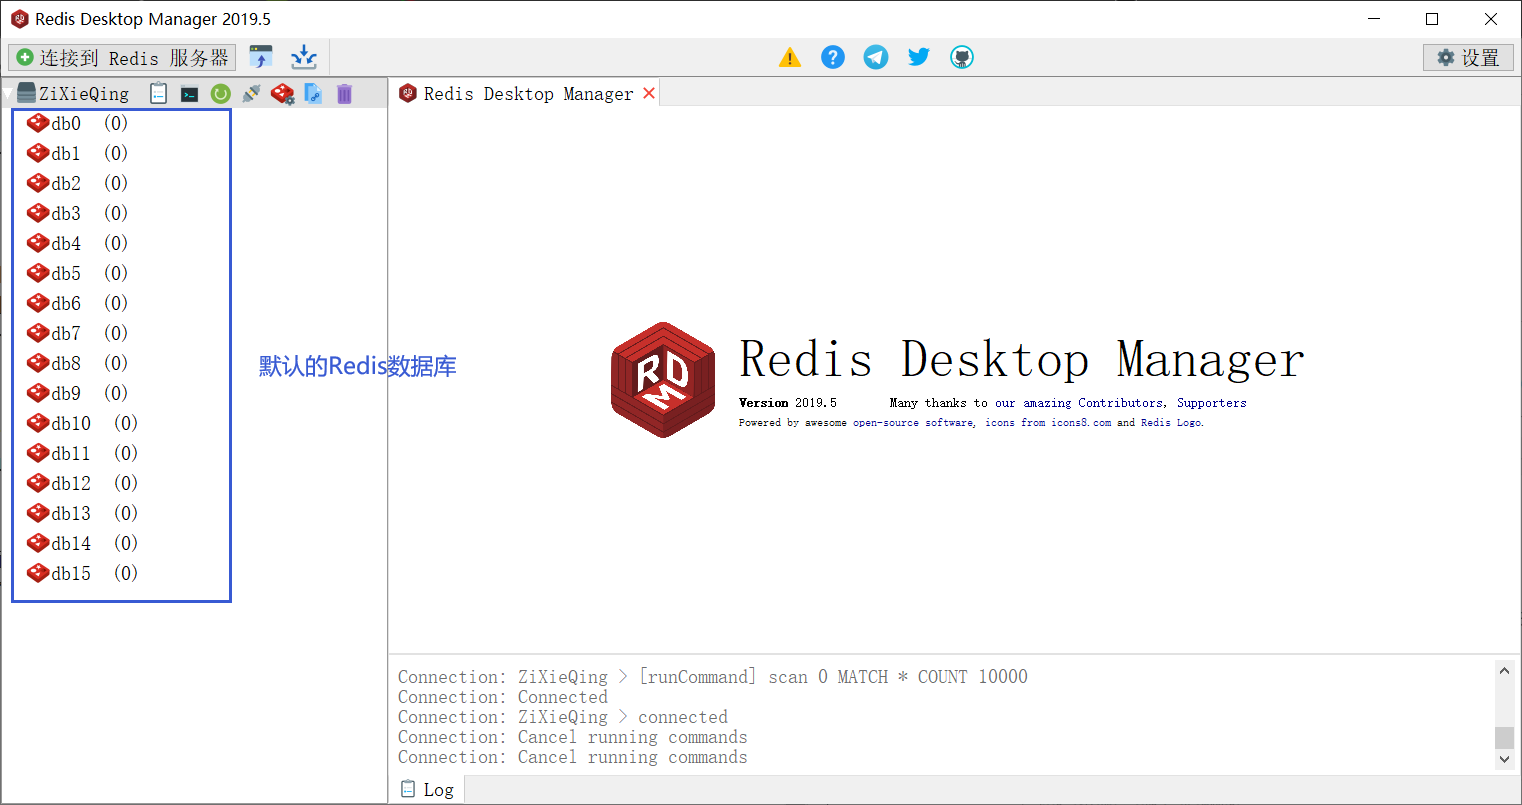Click the log panel scroll up arrow
The height and width of the screenshot is (805, 1522).
1505,671
